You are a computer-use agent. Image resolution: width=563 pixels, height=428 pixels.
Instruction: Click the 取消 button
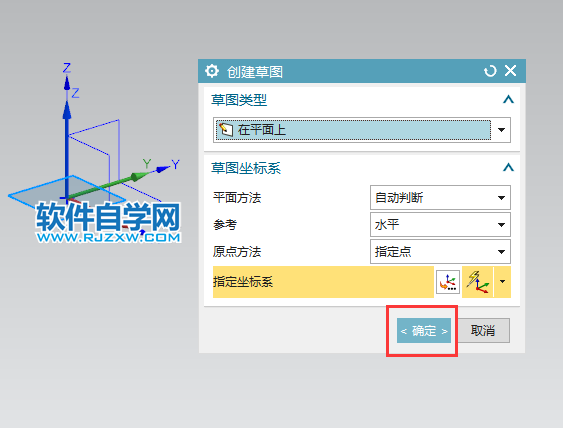click(x=483, y=331)
